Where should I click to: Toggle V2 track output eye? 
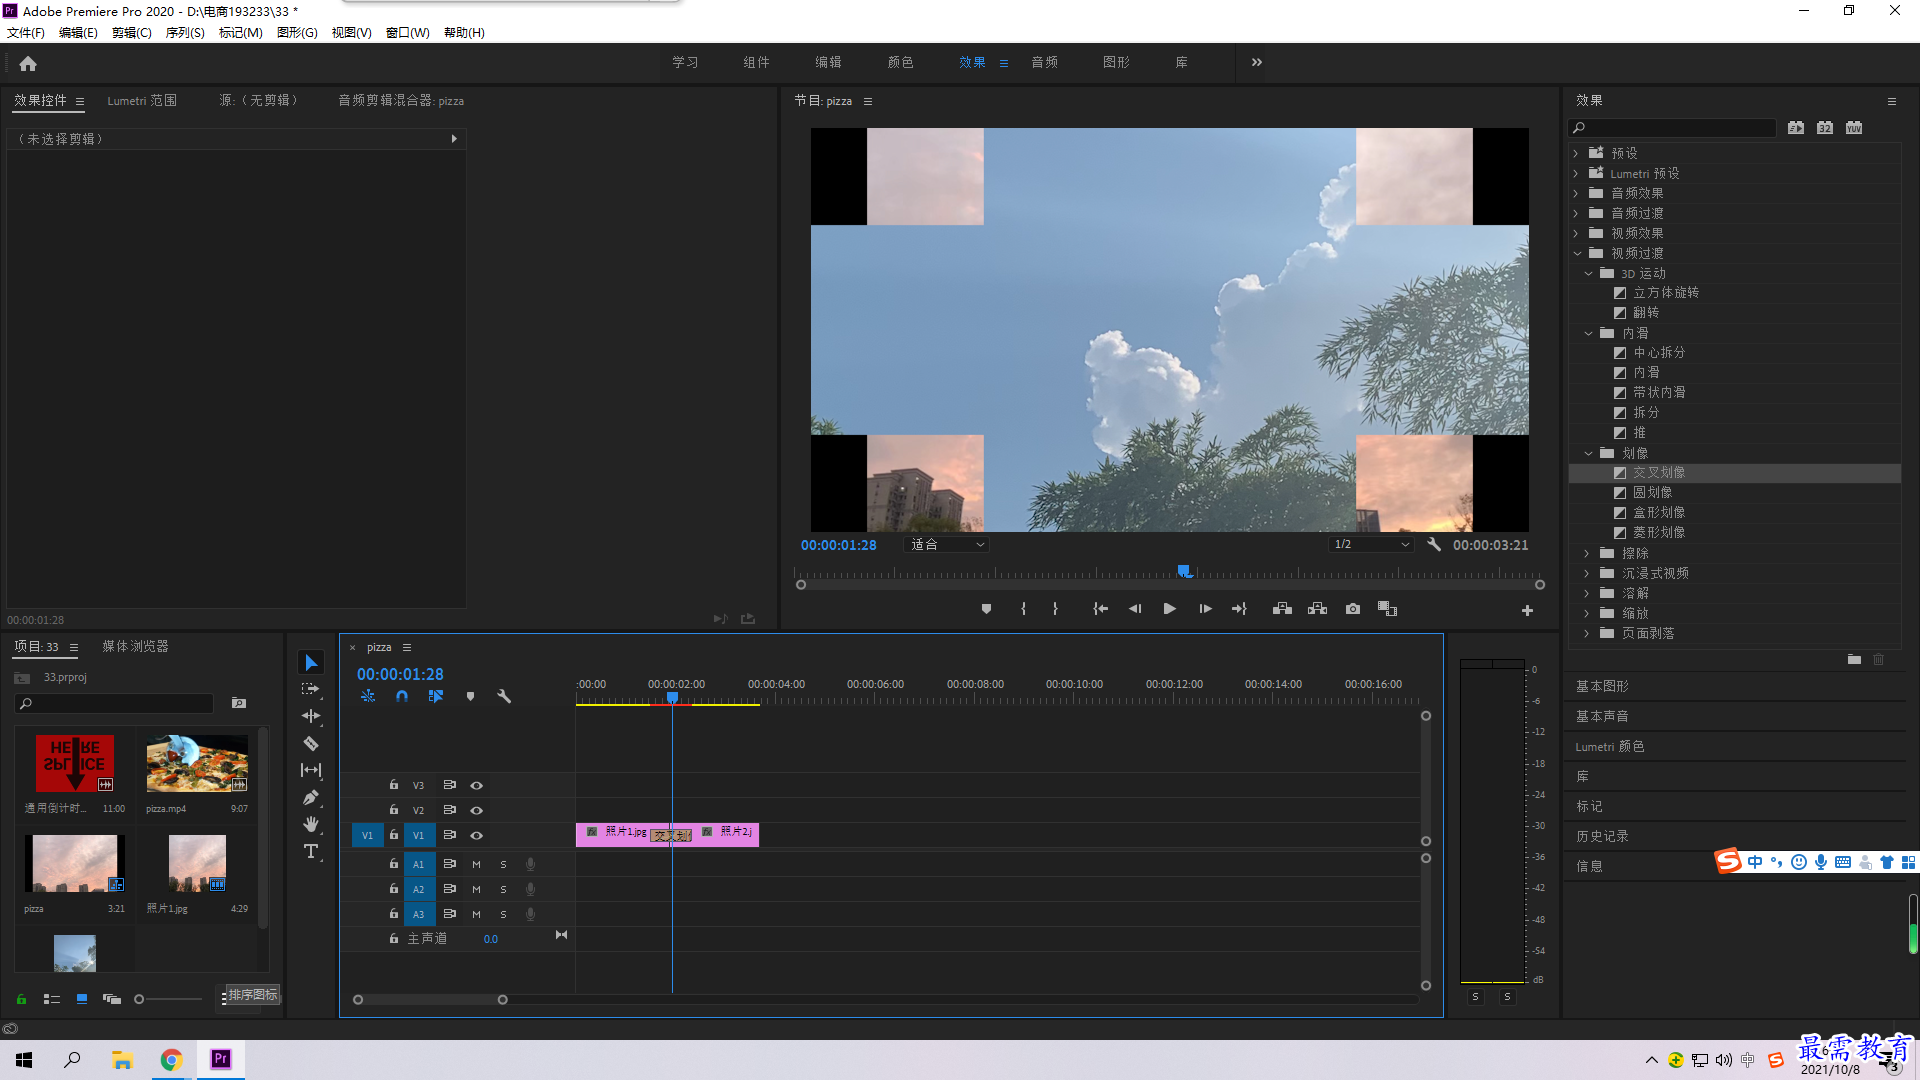477,811
